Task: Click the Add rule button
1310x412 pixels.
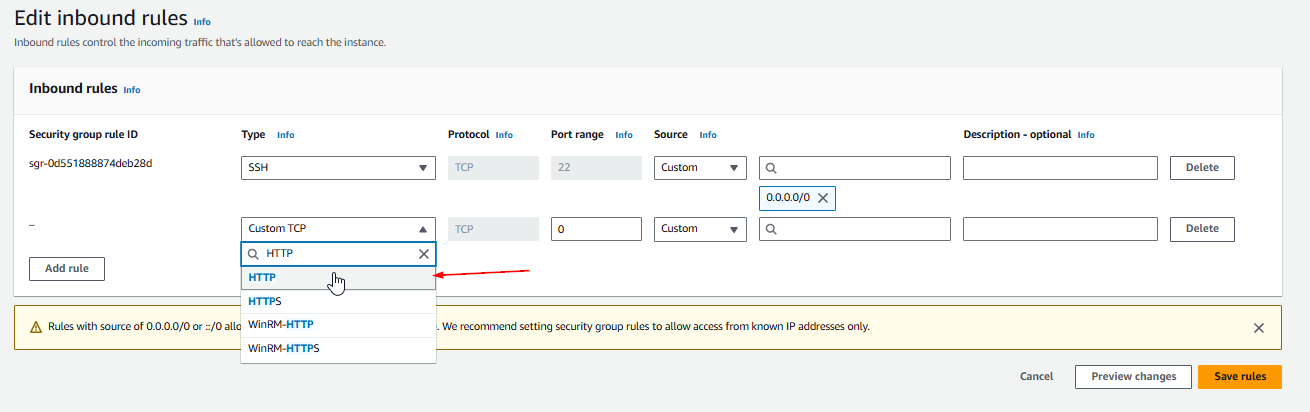Action: coord(67,269)
